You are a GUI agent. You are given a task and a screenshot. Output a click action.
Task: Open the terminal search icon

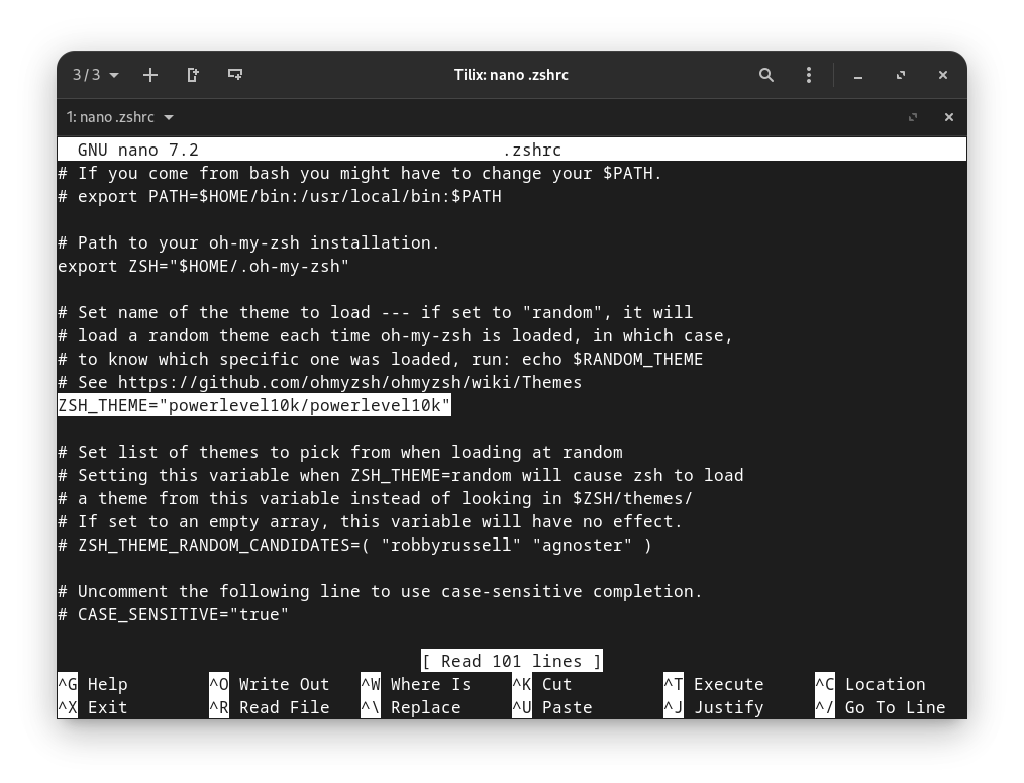point(766,75)
